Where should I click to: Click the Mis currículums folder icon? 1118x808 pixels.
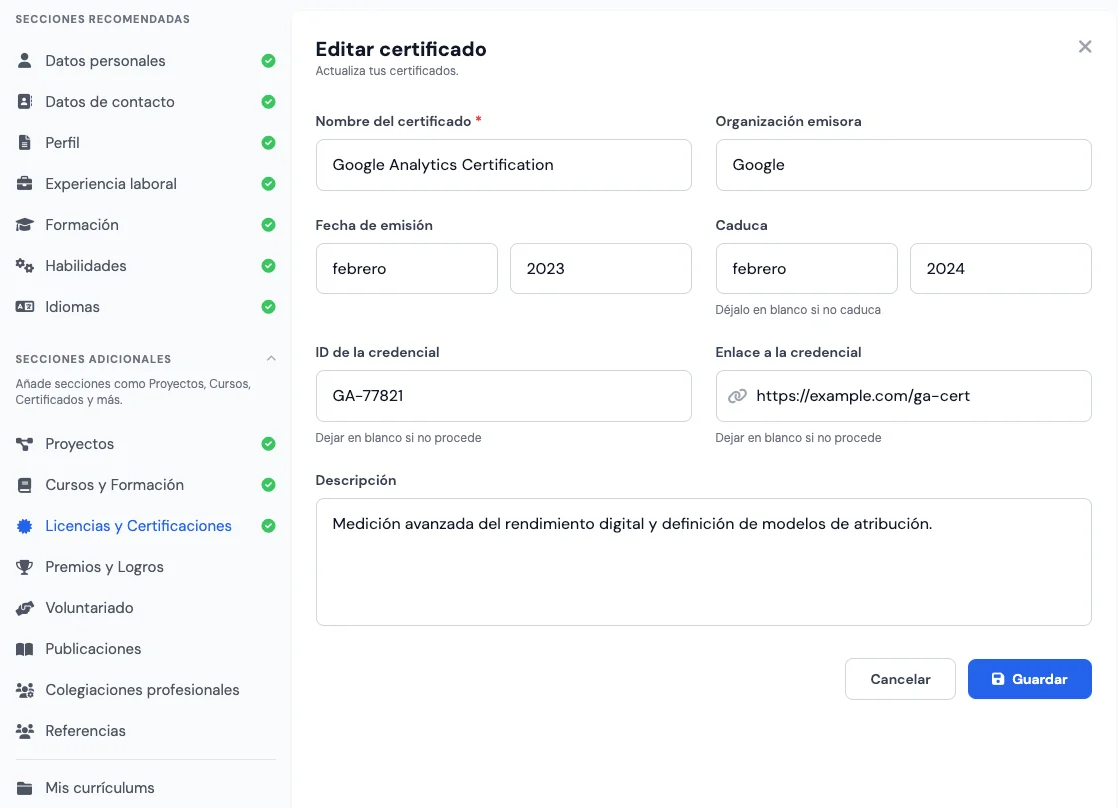coord(24,788)
